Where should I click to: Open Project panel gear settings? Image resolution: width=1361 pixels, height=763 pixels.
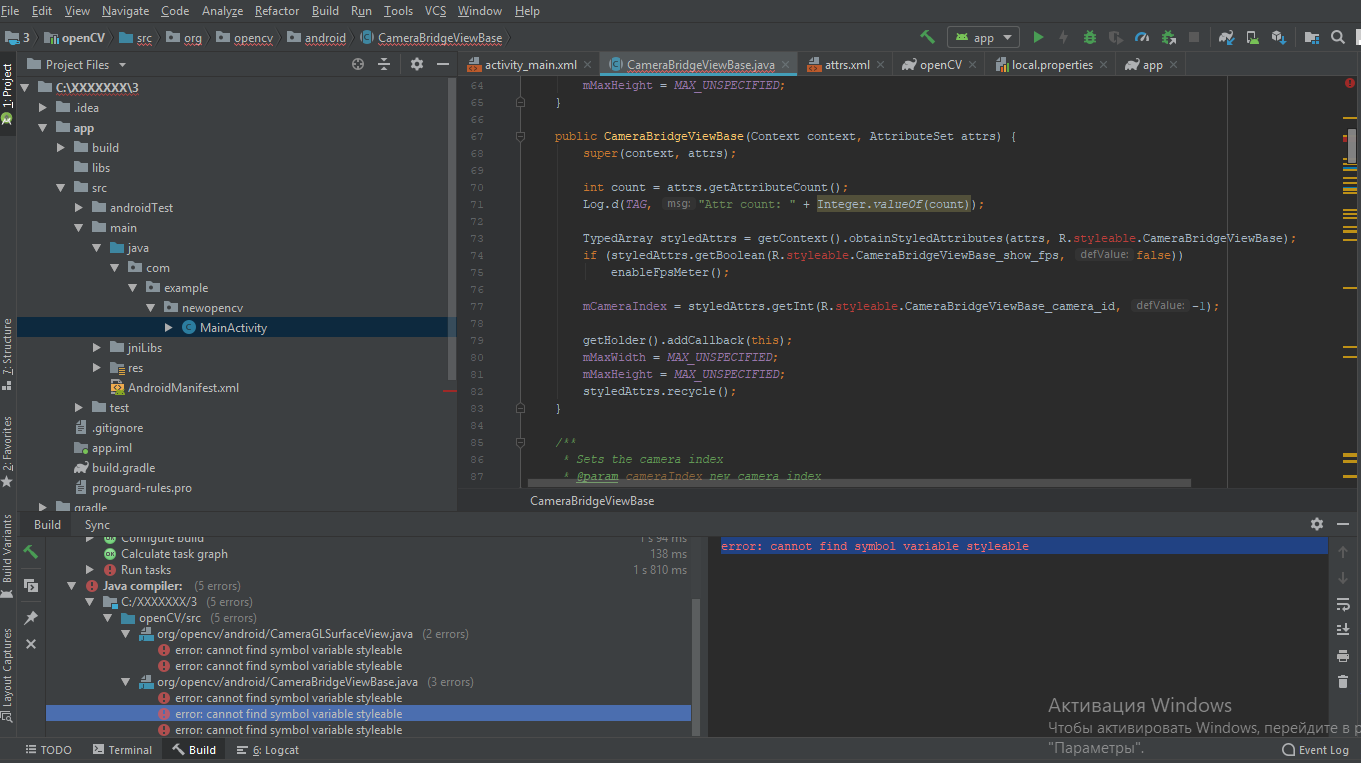(417, 64)
